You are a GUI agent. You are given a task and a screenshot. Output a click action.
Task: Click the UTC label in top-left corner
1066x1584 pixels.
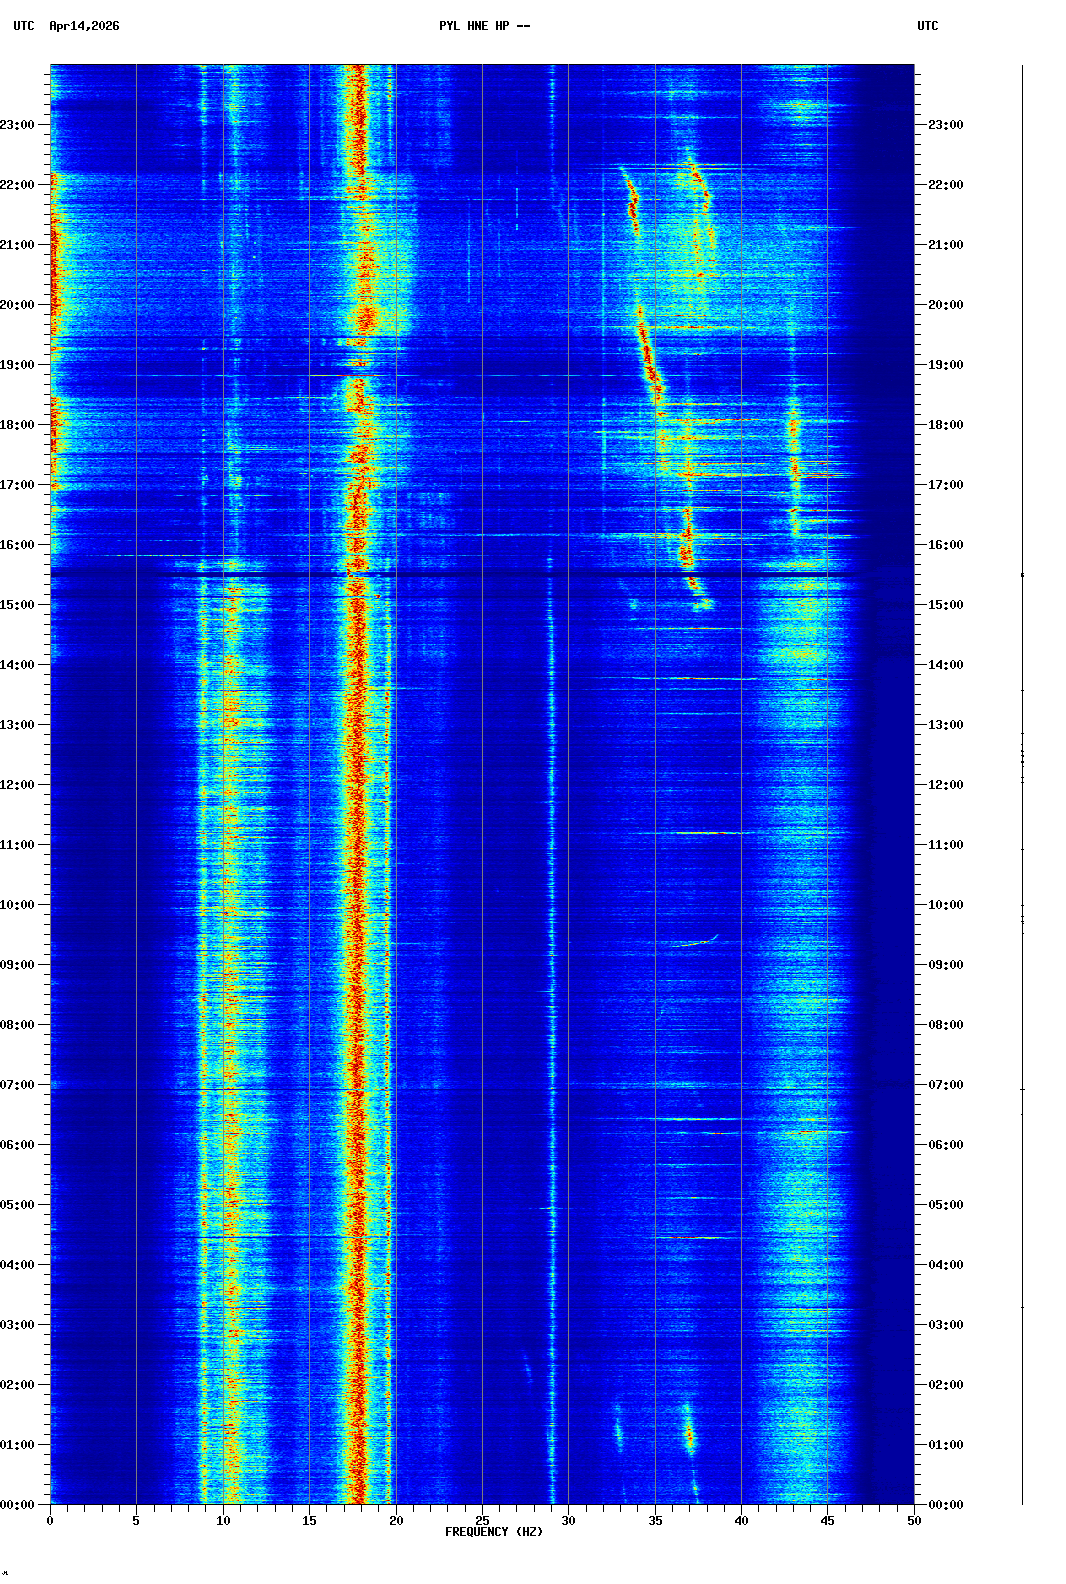click(x=24, y=26)
